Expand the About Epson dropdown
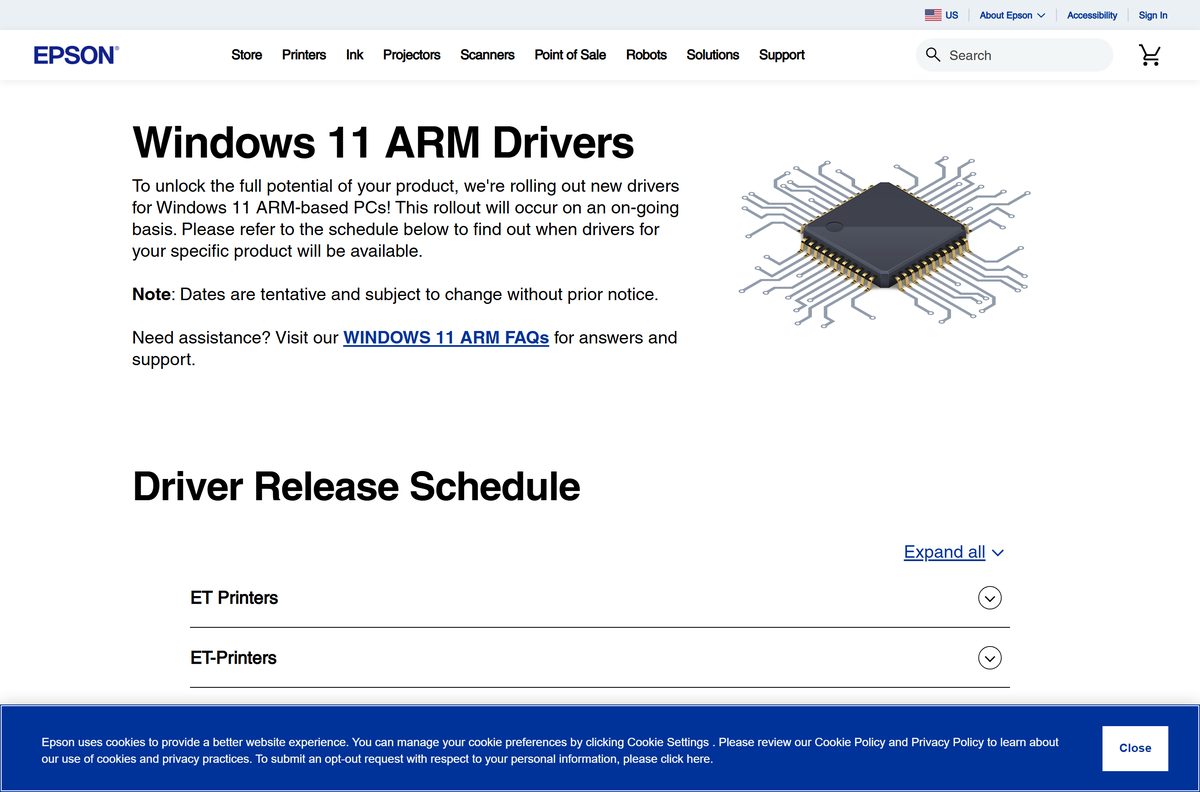This screenshot has width=1200, height=792. pyautogui.click(x=1012, y=15)
